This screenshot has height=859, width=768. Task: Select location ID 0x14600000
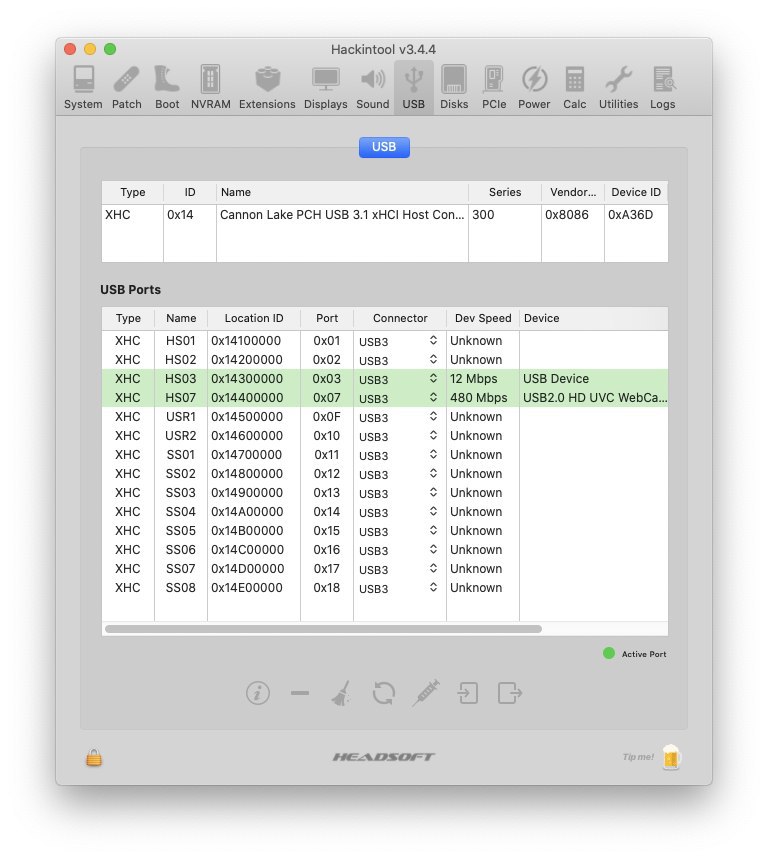[247, 436]
